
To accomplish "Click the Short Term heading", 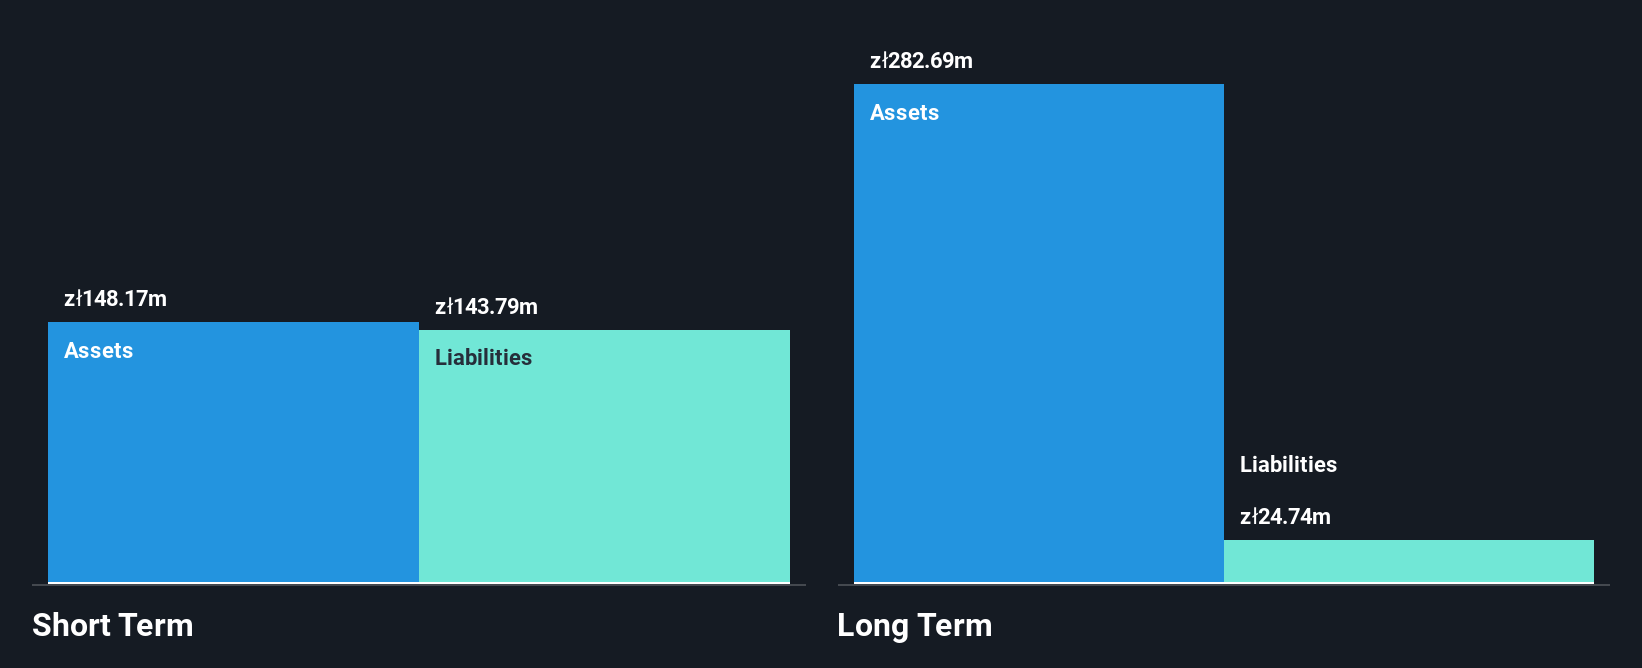I will click(x=113, y=625).
